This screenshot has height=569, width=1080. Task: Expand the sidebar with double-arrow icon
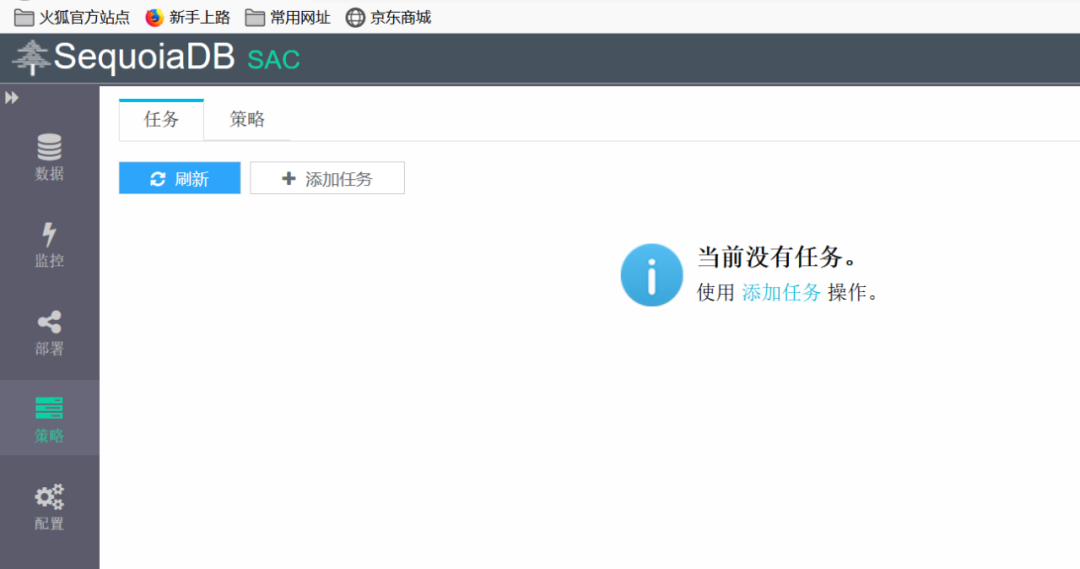(x=12, y=98)
